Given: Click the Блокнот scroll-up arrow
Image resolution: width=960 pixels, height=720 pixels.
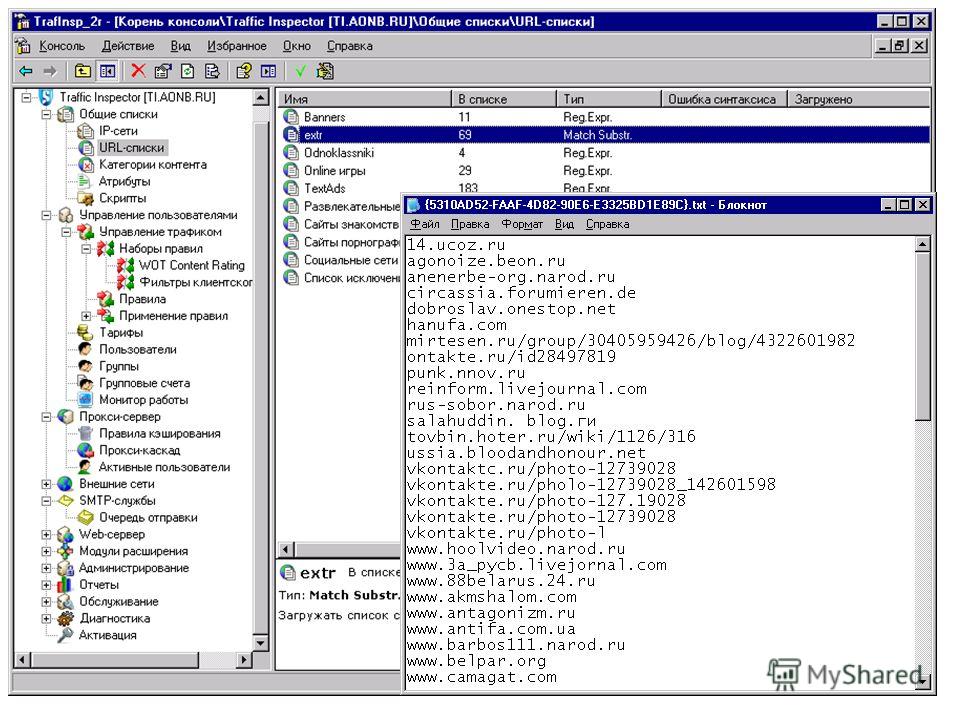Looking at the screenshot, I should click(923, 245).
